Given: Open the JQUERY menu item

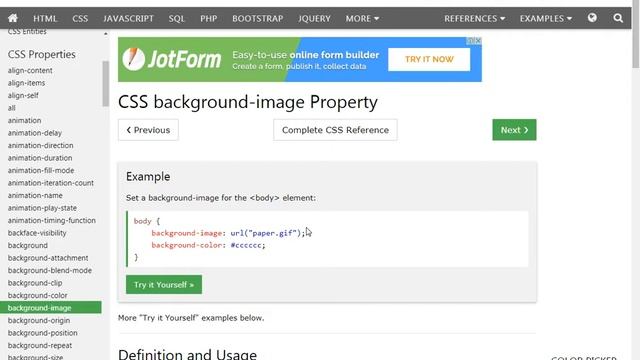Looking at the screenshot, I should [314, 19].
